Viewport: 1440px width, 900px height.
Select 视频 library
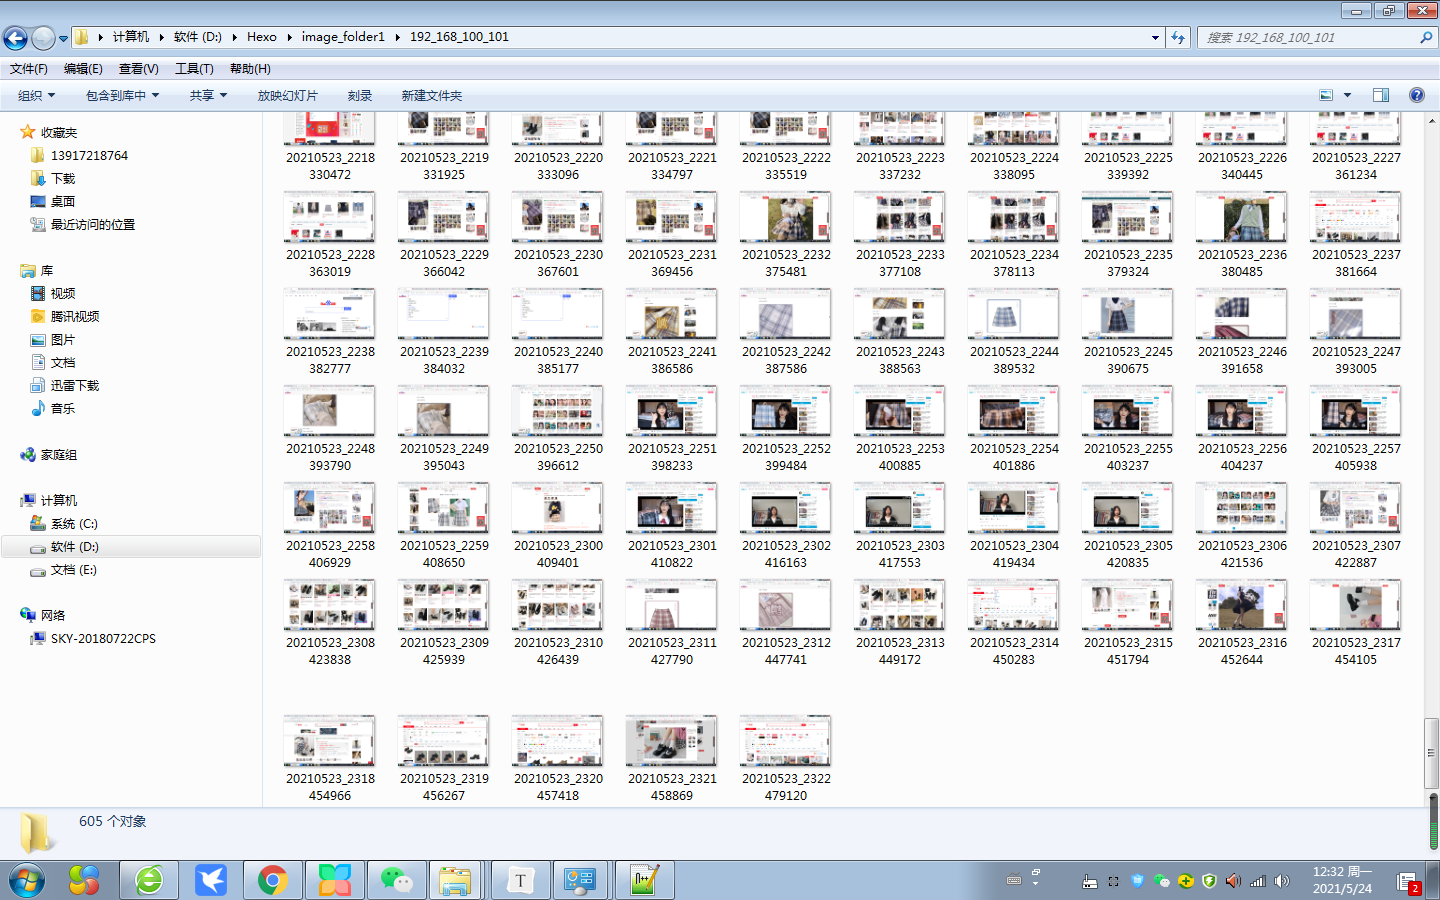click(63, 293)
